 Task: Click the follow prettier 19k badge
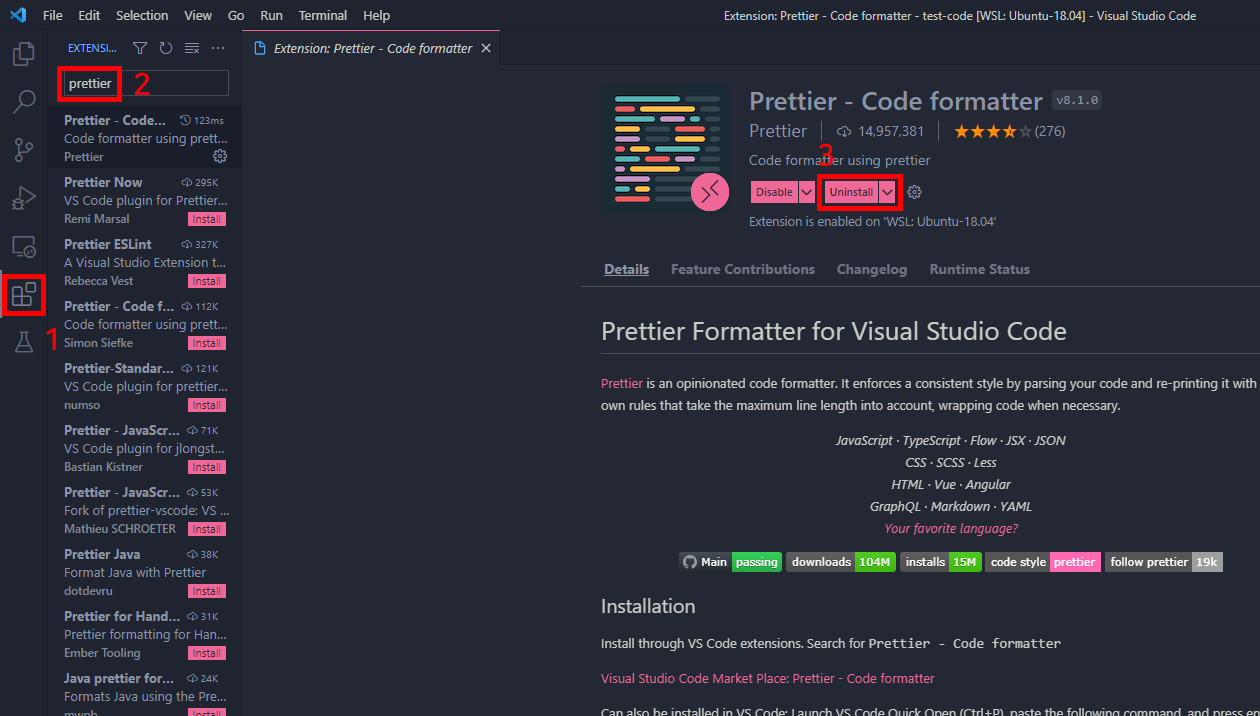1164,562
